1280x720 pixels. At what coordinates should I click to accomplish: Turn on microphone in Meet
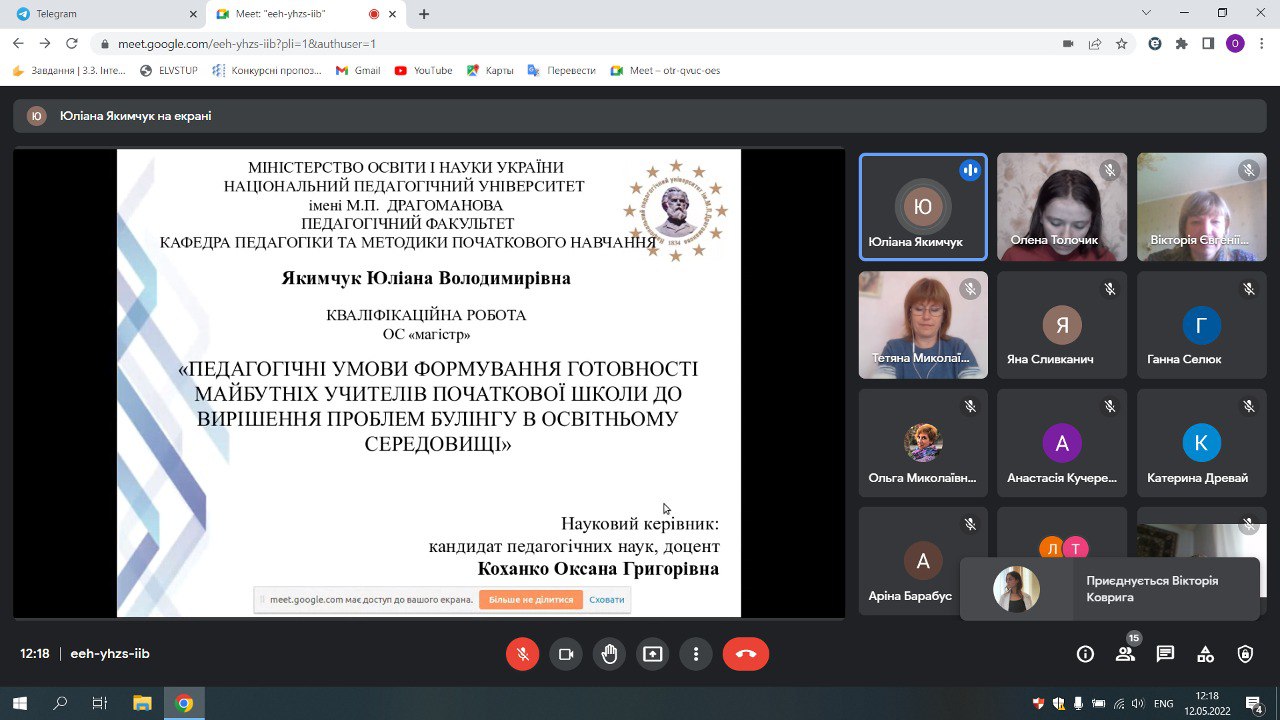522,654
